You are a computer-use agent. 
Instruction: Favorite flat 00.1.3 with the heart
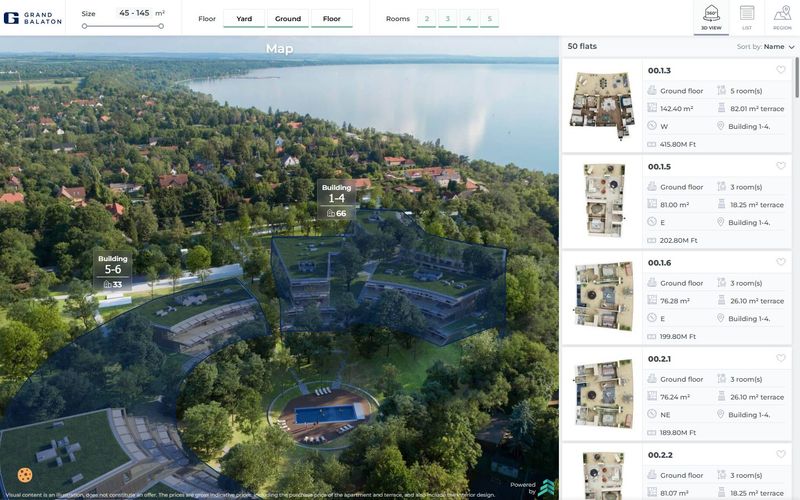(x=780, y=70)
